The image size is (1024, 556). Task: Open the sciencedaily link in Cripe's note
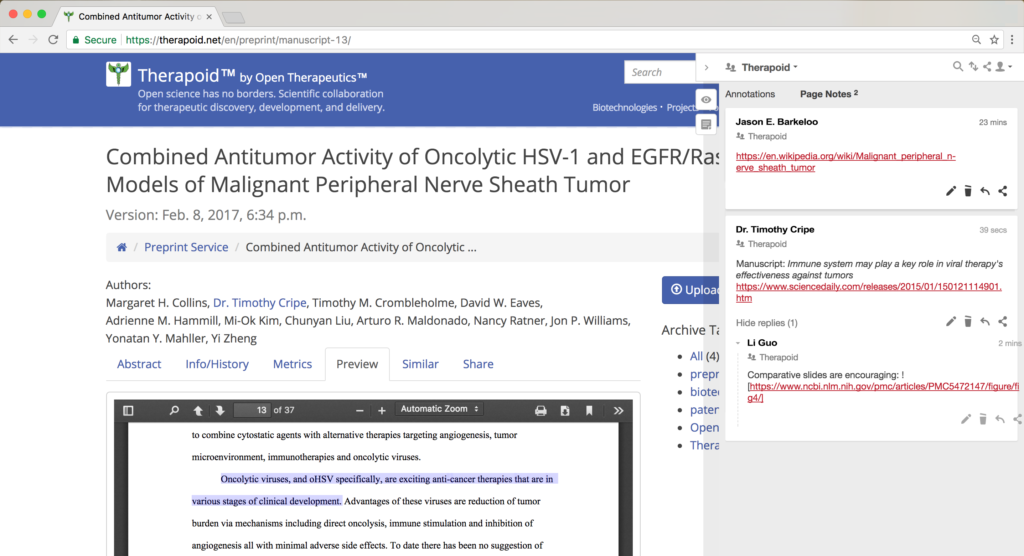[869, 292]
